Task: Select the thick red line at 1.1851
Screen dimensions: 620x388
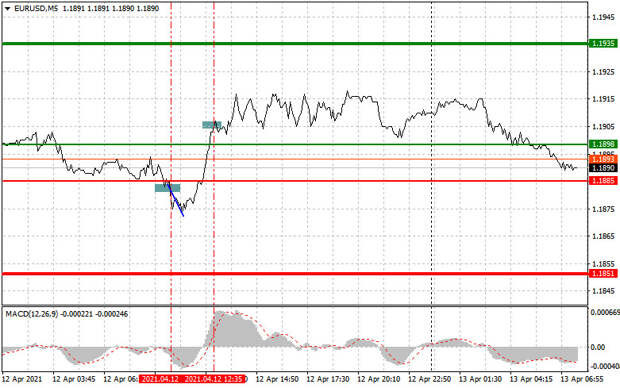Action: pos(295,273)
